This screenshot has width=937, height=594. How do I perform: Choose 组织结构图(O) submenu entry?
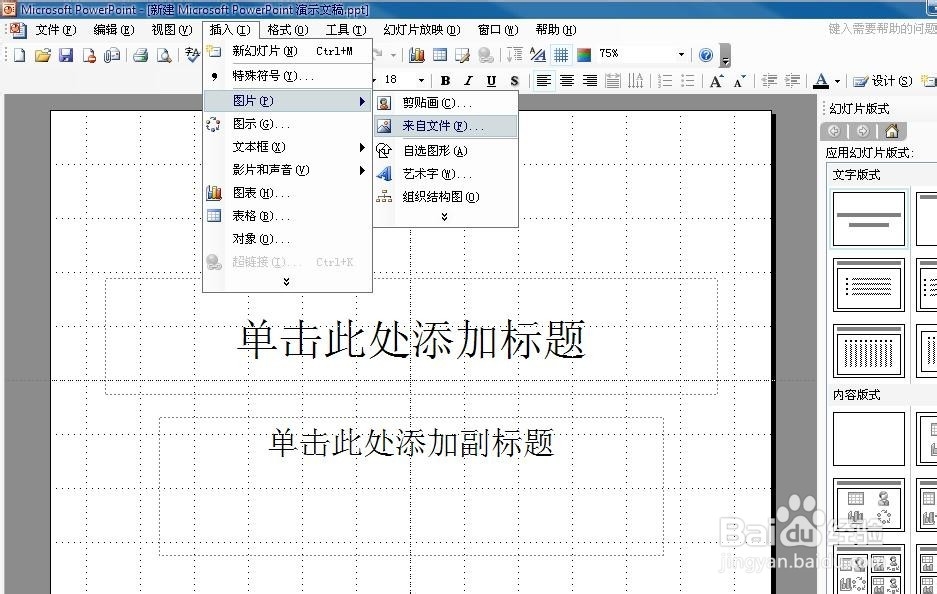point(446,197)
